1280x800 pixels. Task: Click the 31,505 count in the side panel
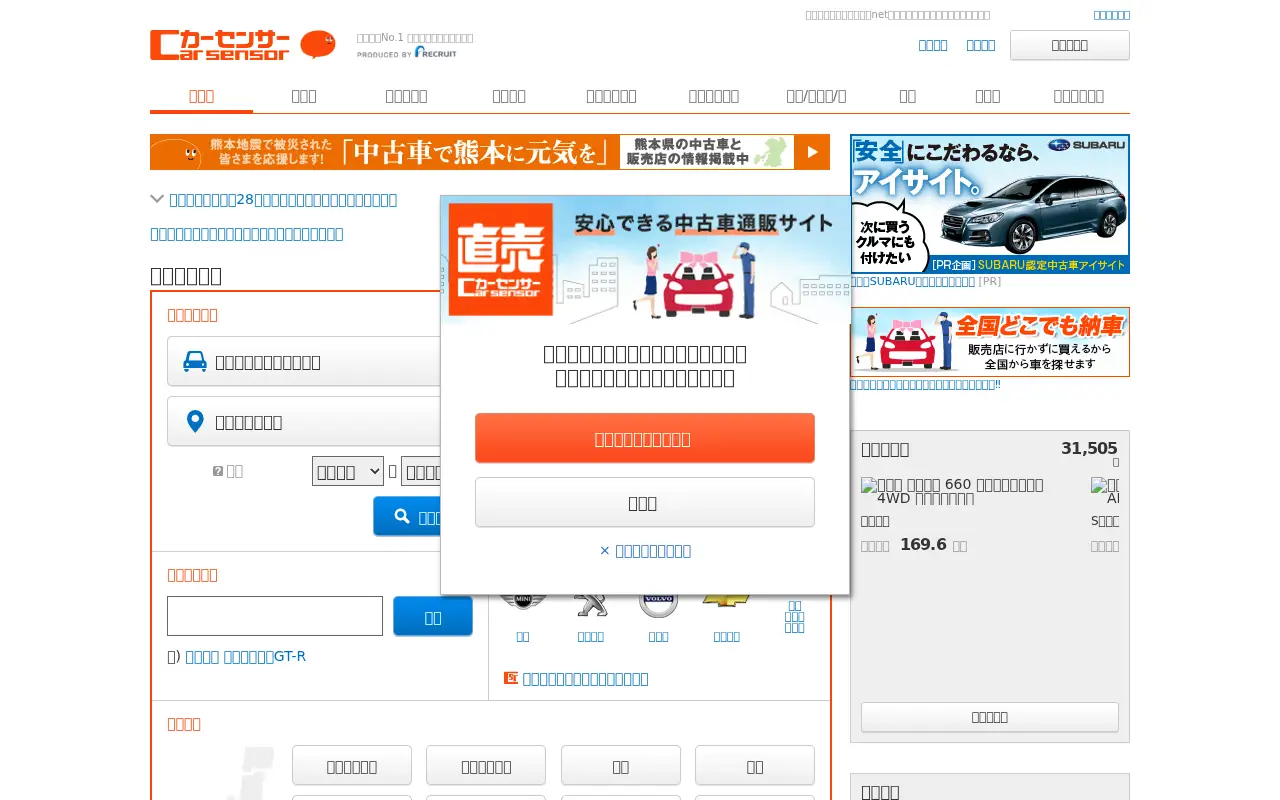coord(1089,449)
